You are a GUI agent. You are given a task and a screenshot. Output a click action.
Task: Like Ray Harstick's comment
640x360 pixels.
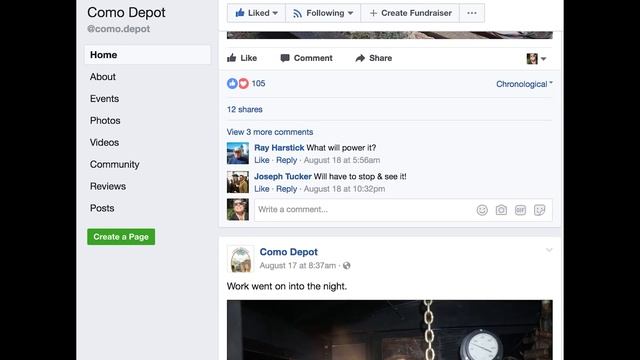pos(262,160)
